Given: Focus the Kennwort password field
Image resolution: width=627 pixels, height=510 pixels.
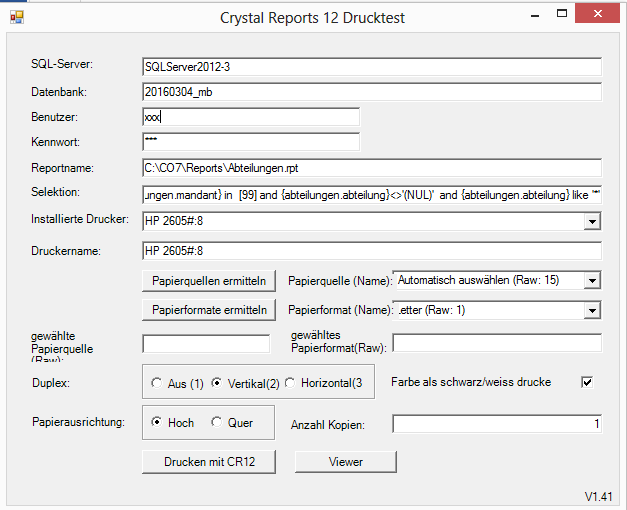Looking at the screenshot, I should point(251,142).
